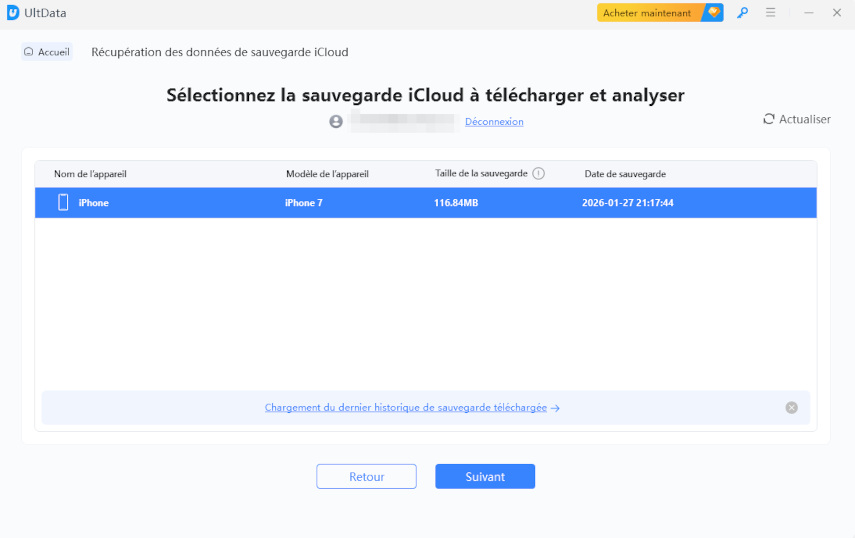Image resolution: width=855 pixels, height=538 pixels.
Task: Click the Suivant button
Action: pos(485,476)
